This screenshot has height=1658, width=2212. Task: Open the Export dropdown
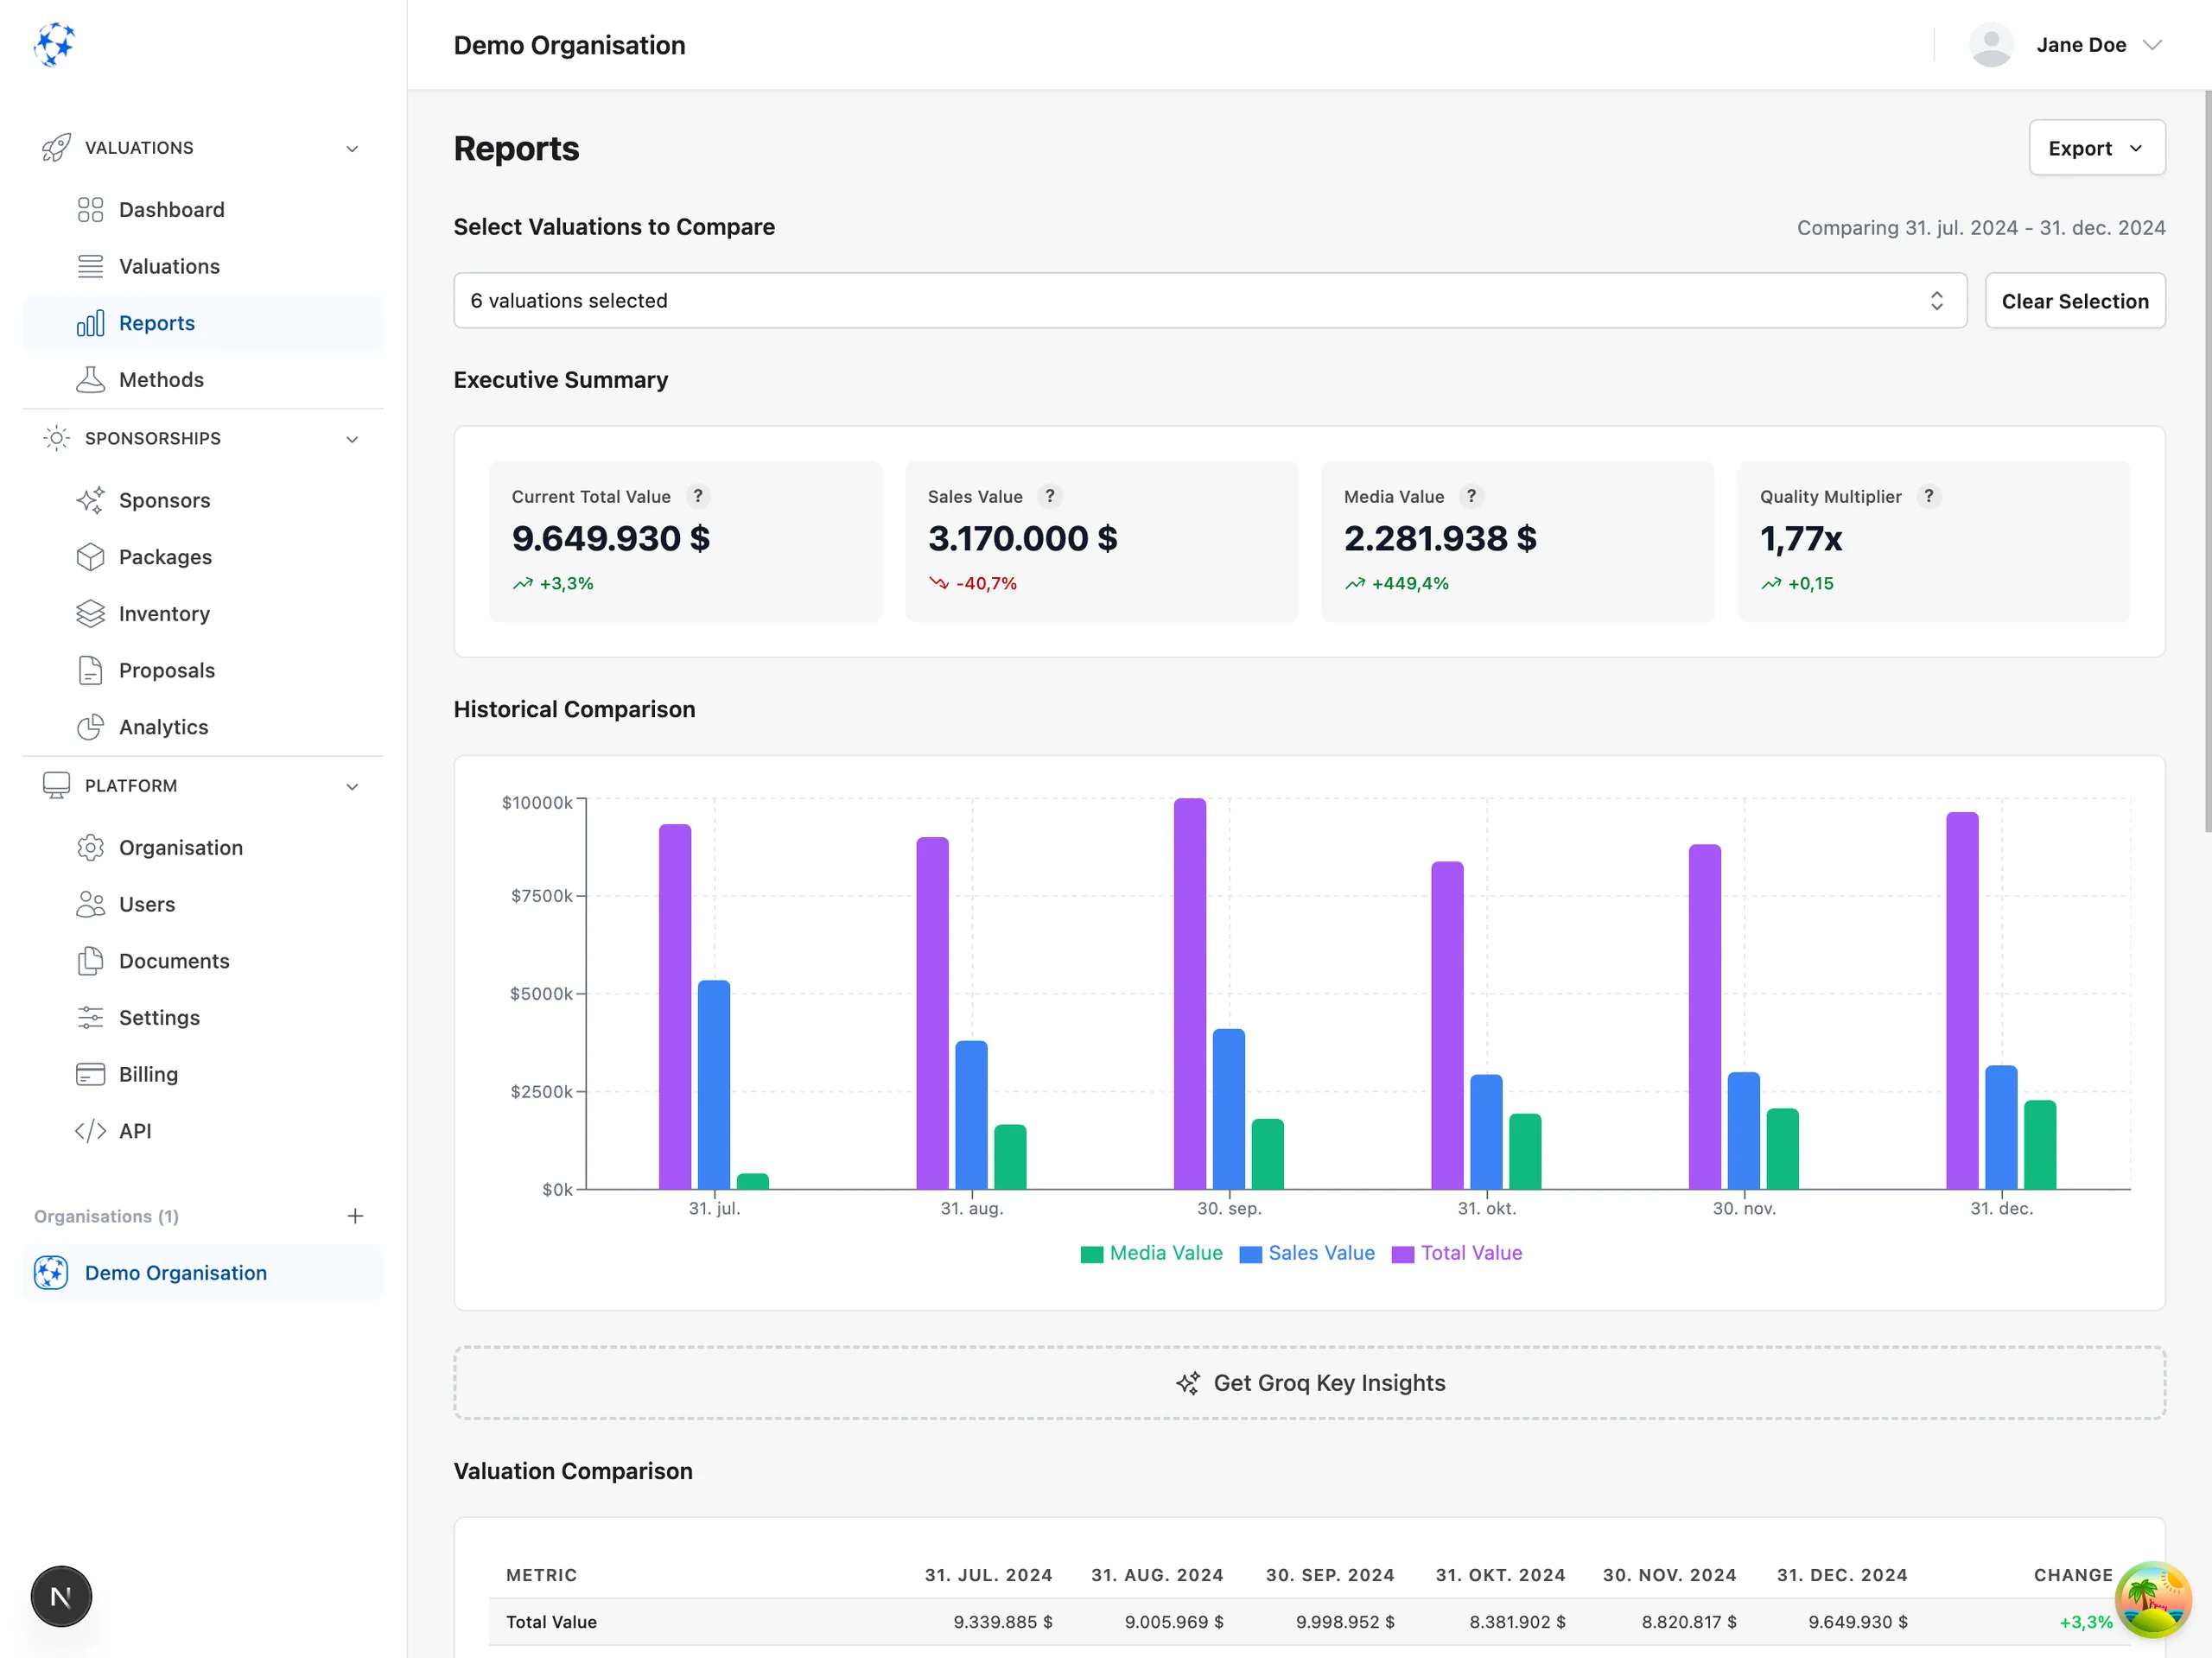click(x=2097, y=148)
